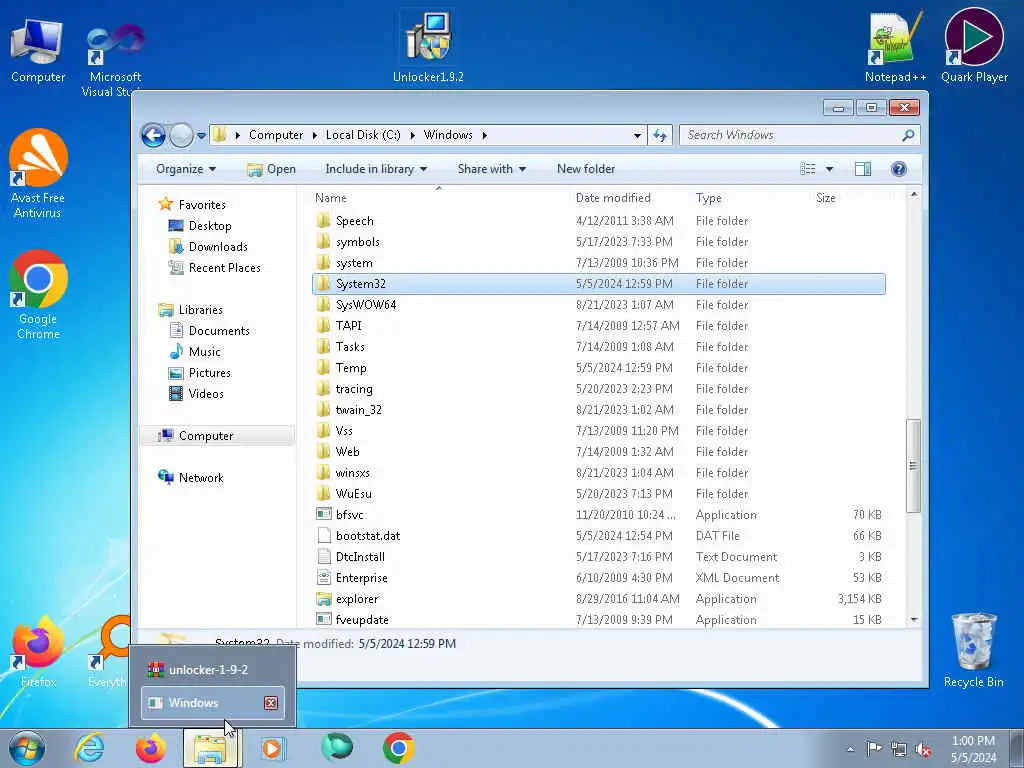Open Avast Free Antivirus desktop shortcut
Image resolution: width=1024 pixels, height=768 pixels.
point(38,174)
